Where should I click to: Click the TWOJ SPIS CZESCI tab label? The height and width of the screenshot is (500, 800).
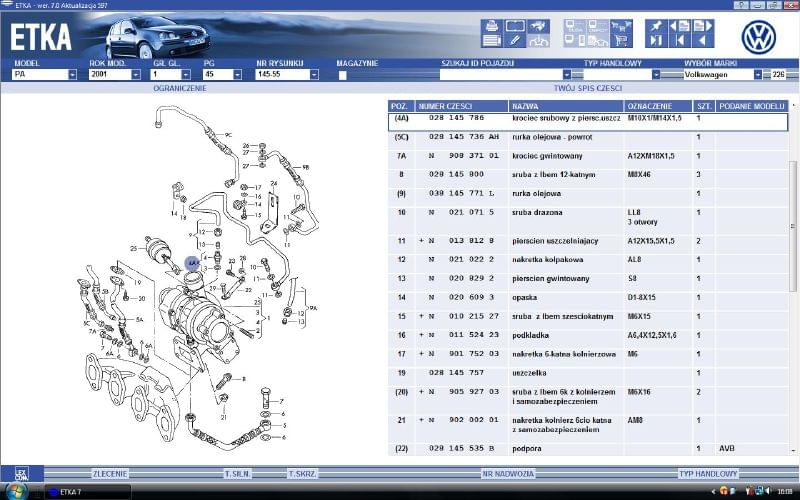[588, 88]
